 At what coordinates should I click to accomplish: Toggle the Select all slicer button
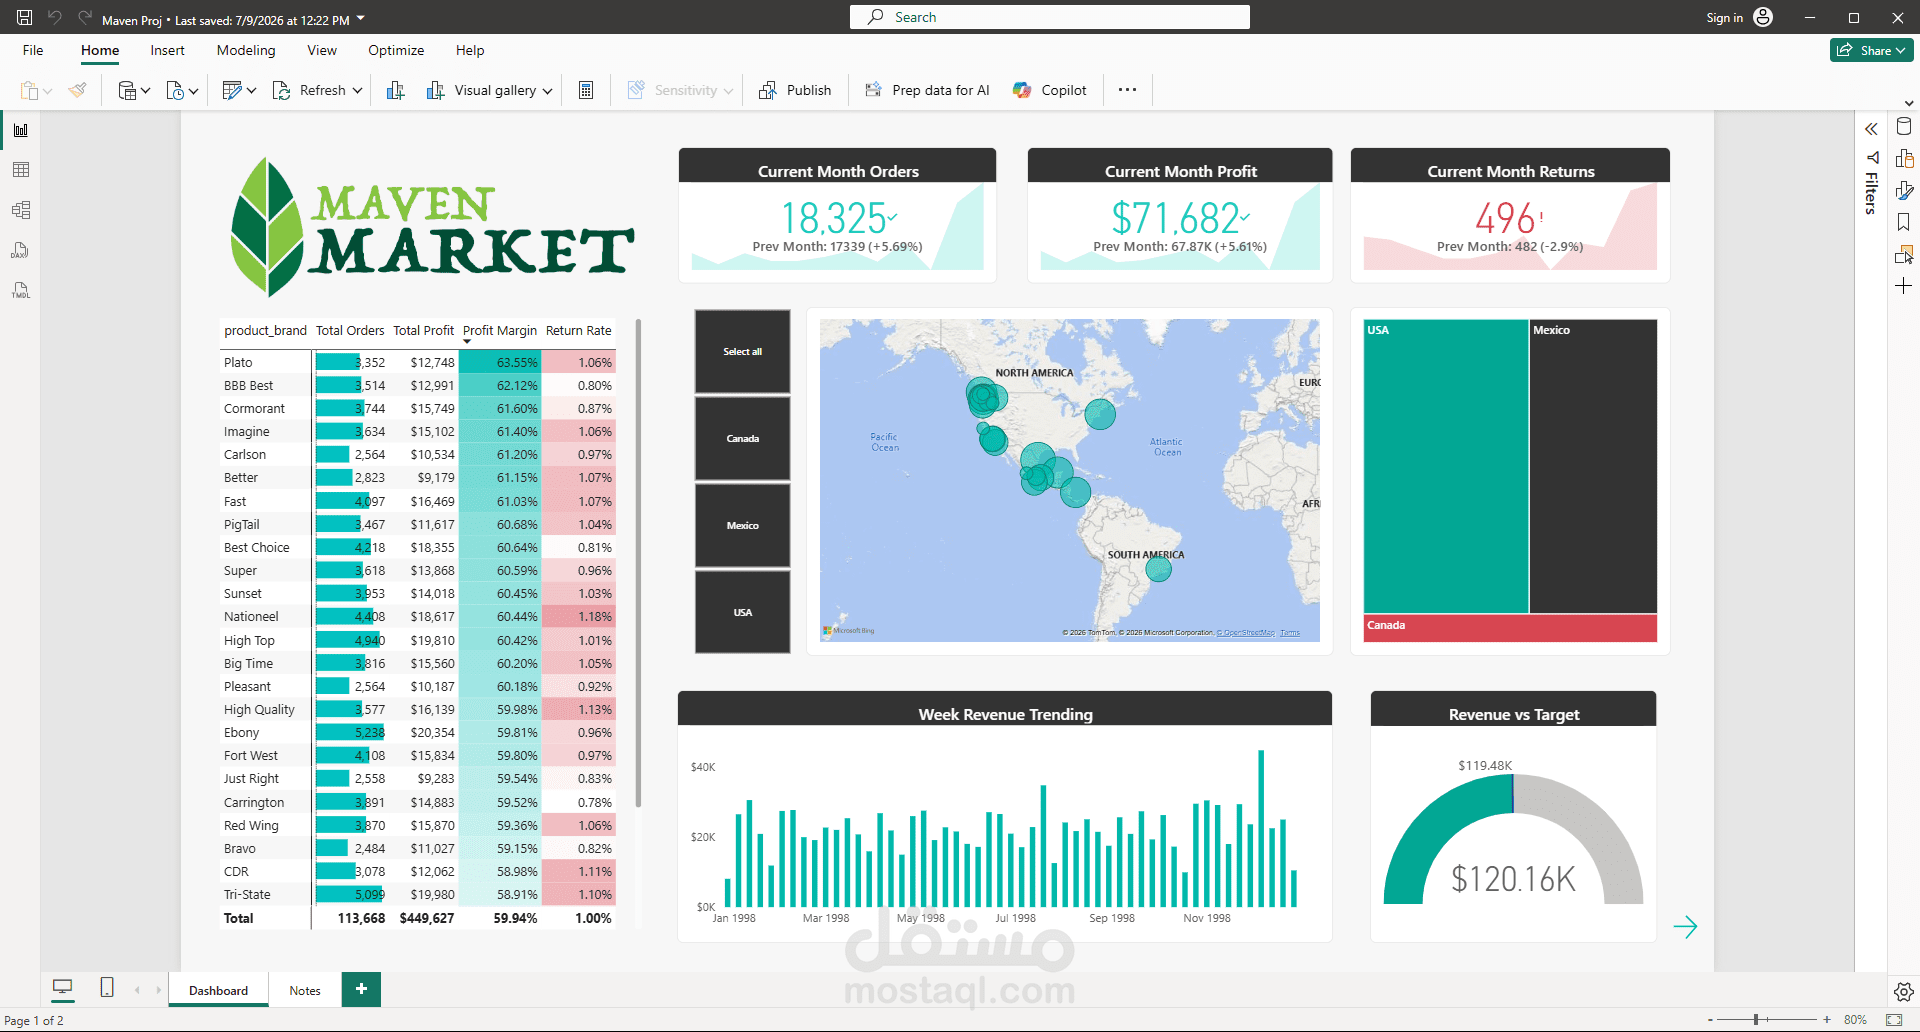click(x=742, y=351)
